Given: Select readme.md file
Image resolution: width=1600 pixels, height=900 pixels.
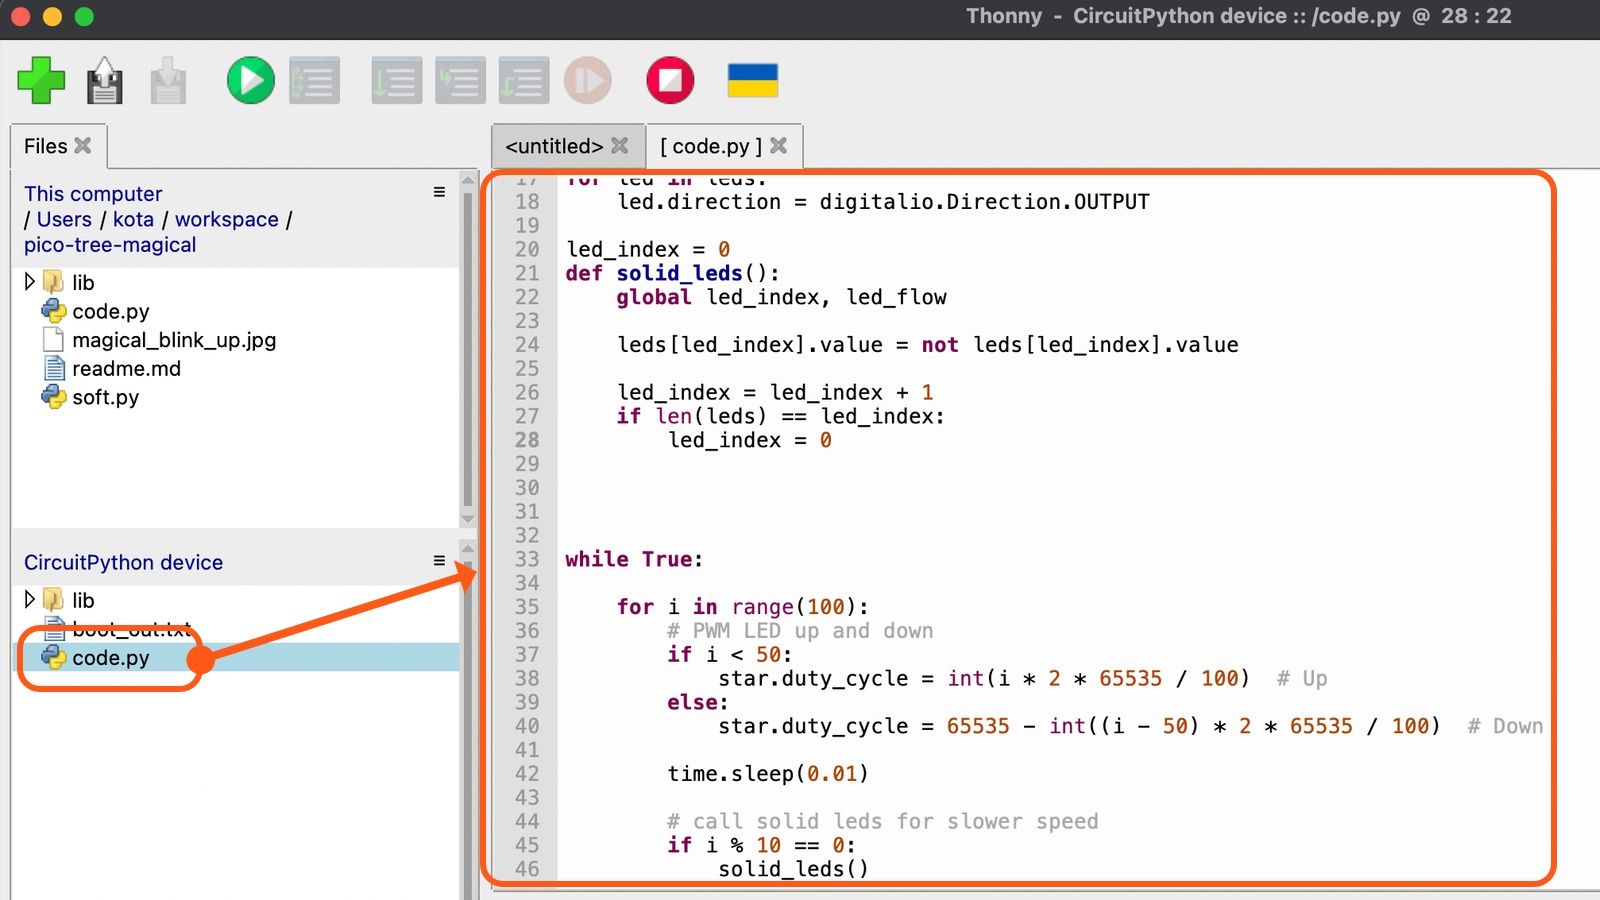Looking at the screenshot, I should (x=126, y=368).
